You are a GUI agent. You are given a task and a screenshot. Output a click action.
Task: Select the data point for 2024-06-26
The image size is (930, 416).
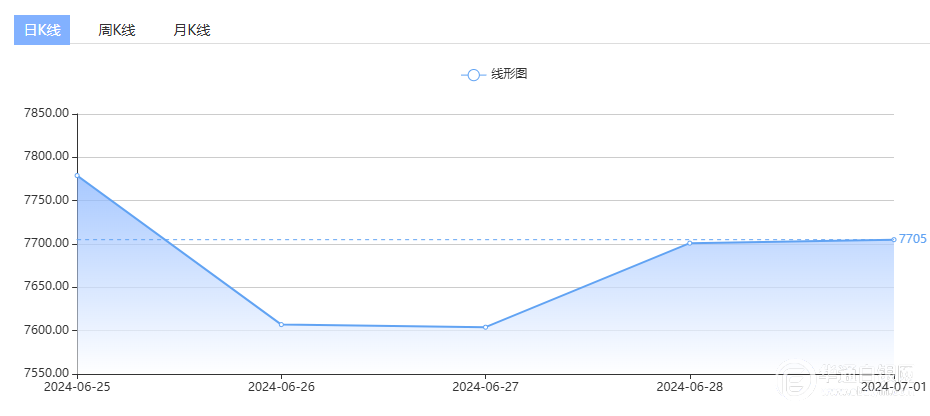tap(281, 324)
